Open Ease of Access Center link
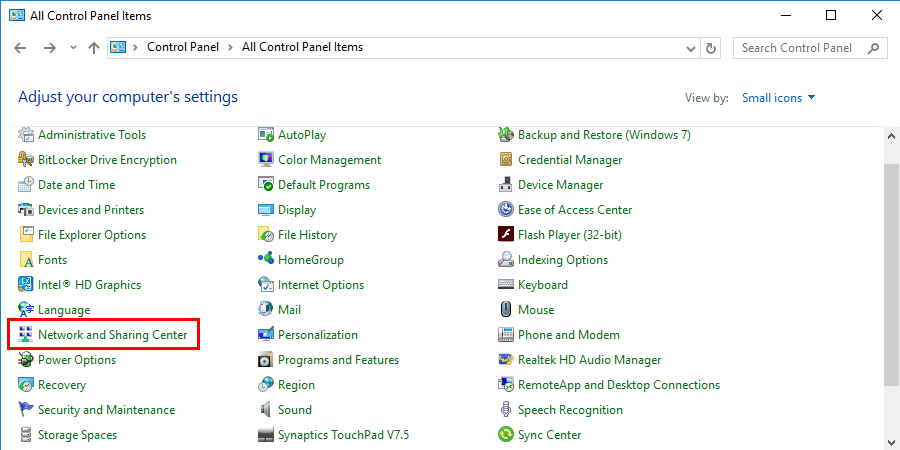 point(575,210)
